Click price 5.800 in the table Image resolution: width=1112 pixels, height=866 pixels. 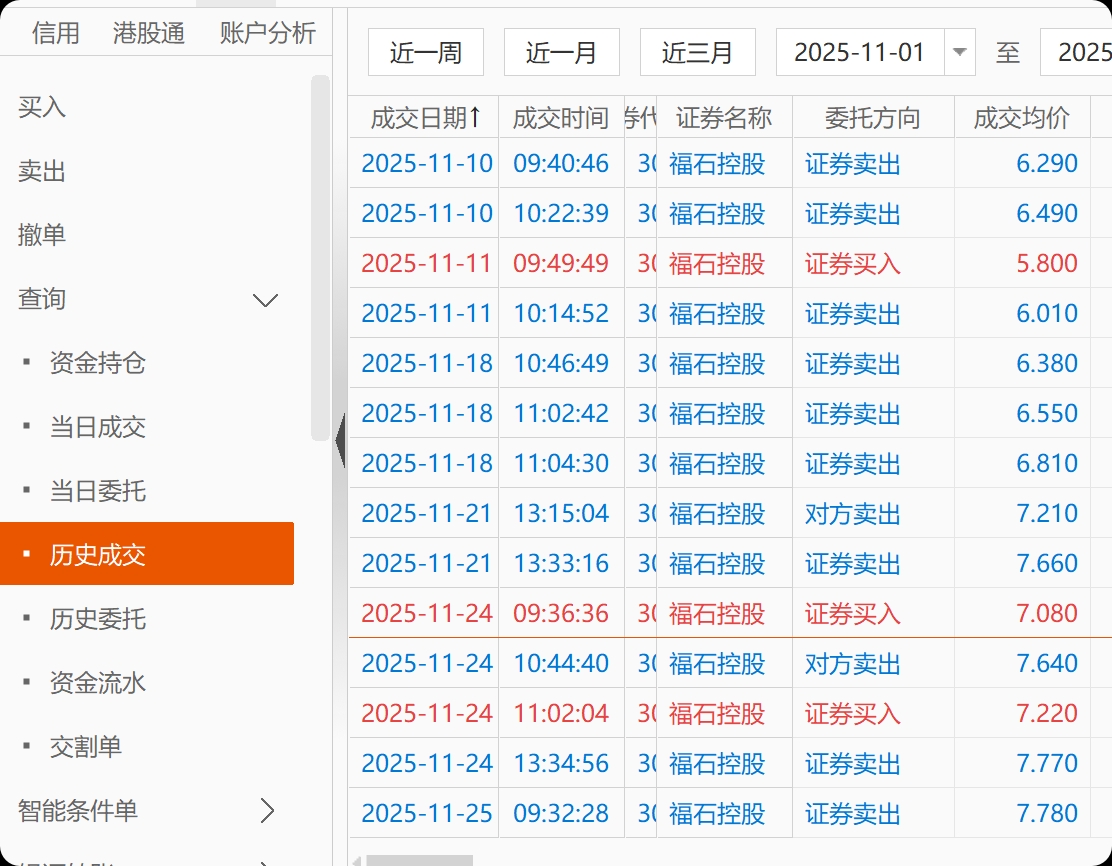tap(1047, 263)
